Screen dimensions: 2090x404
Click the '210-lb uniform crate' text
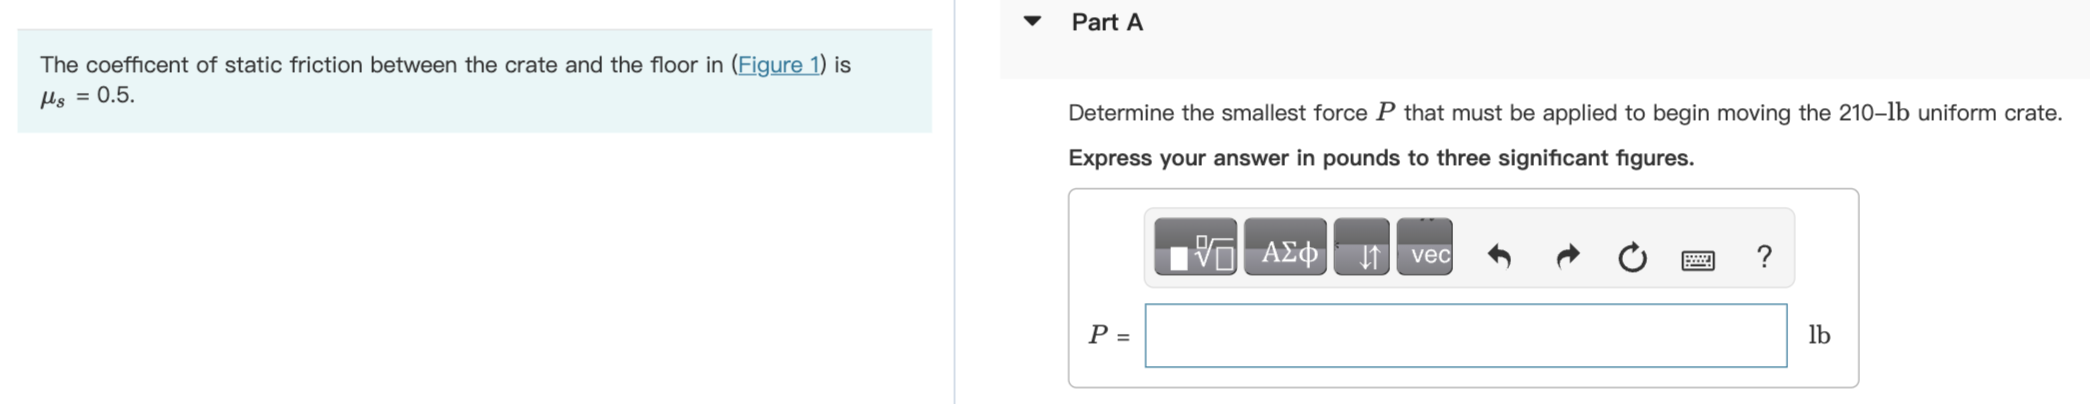pos(1950,113)
